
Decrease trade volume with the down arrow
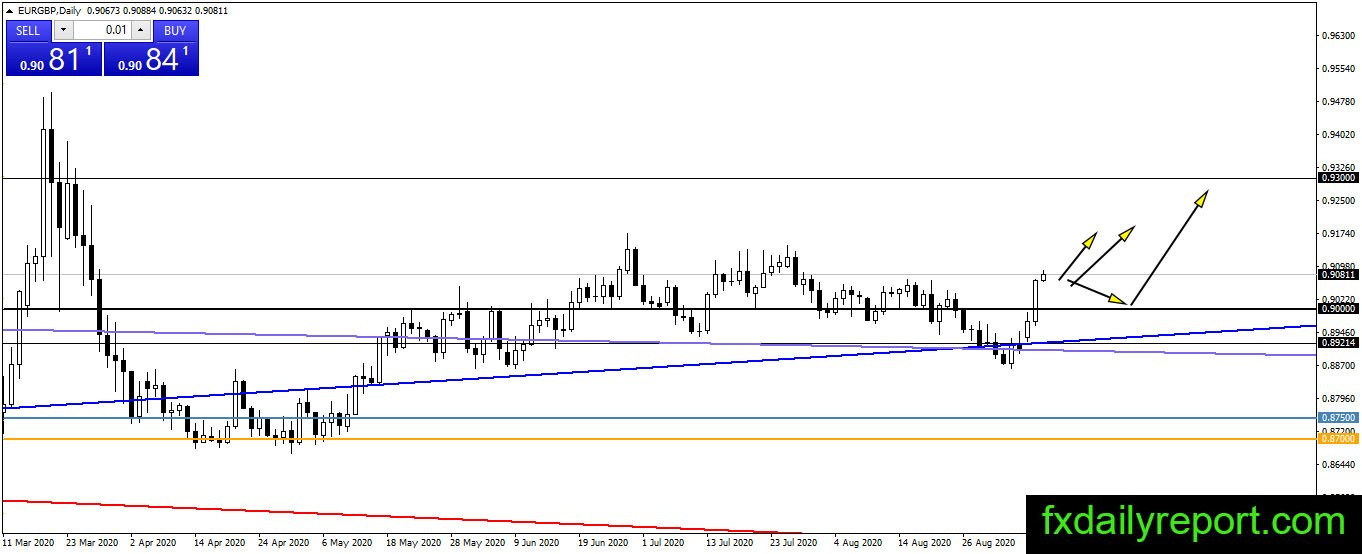[62, 30]
